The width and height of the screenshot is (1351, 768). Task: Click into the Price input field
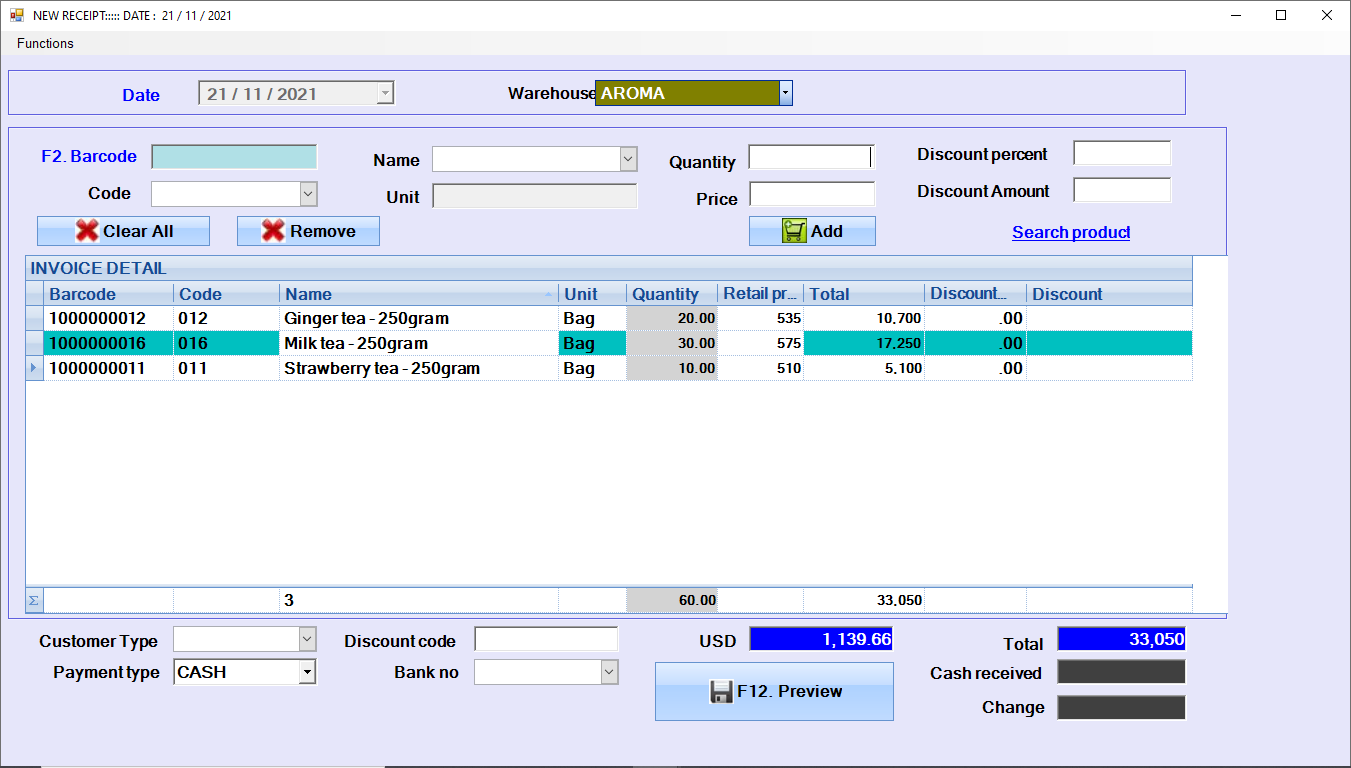(x=812, y=194)
